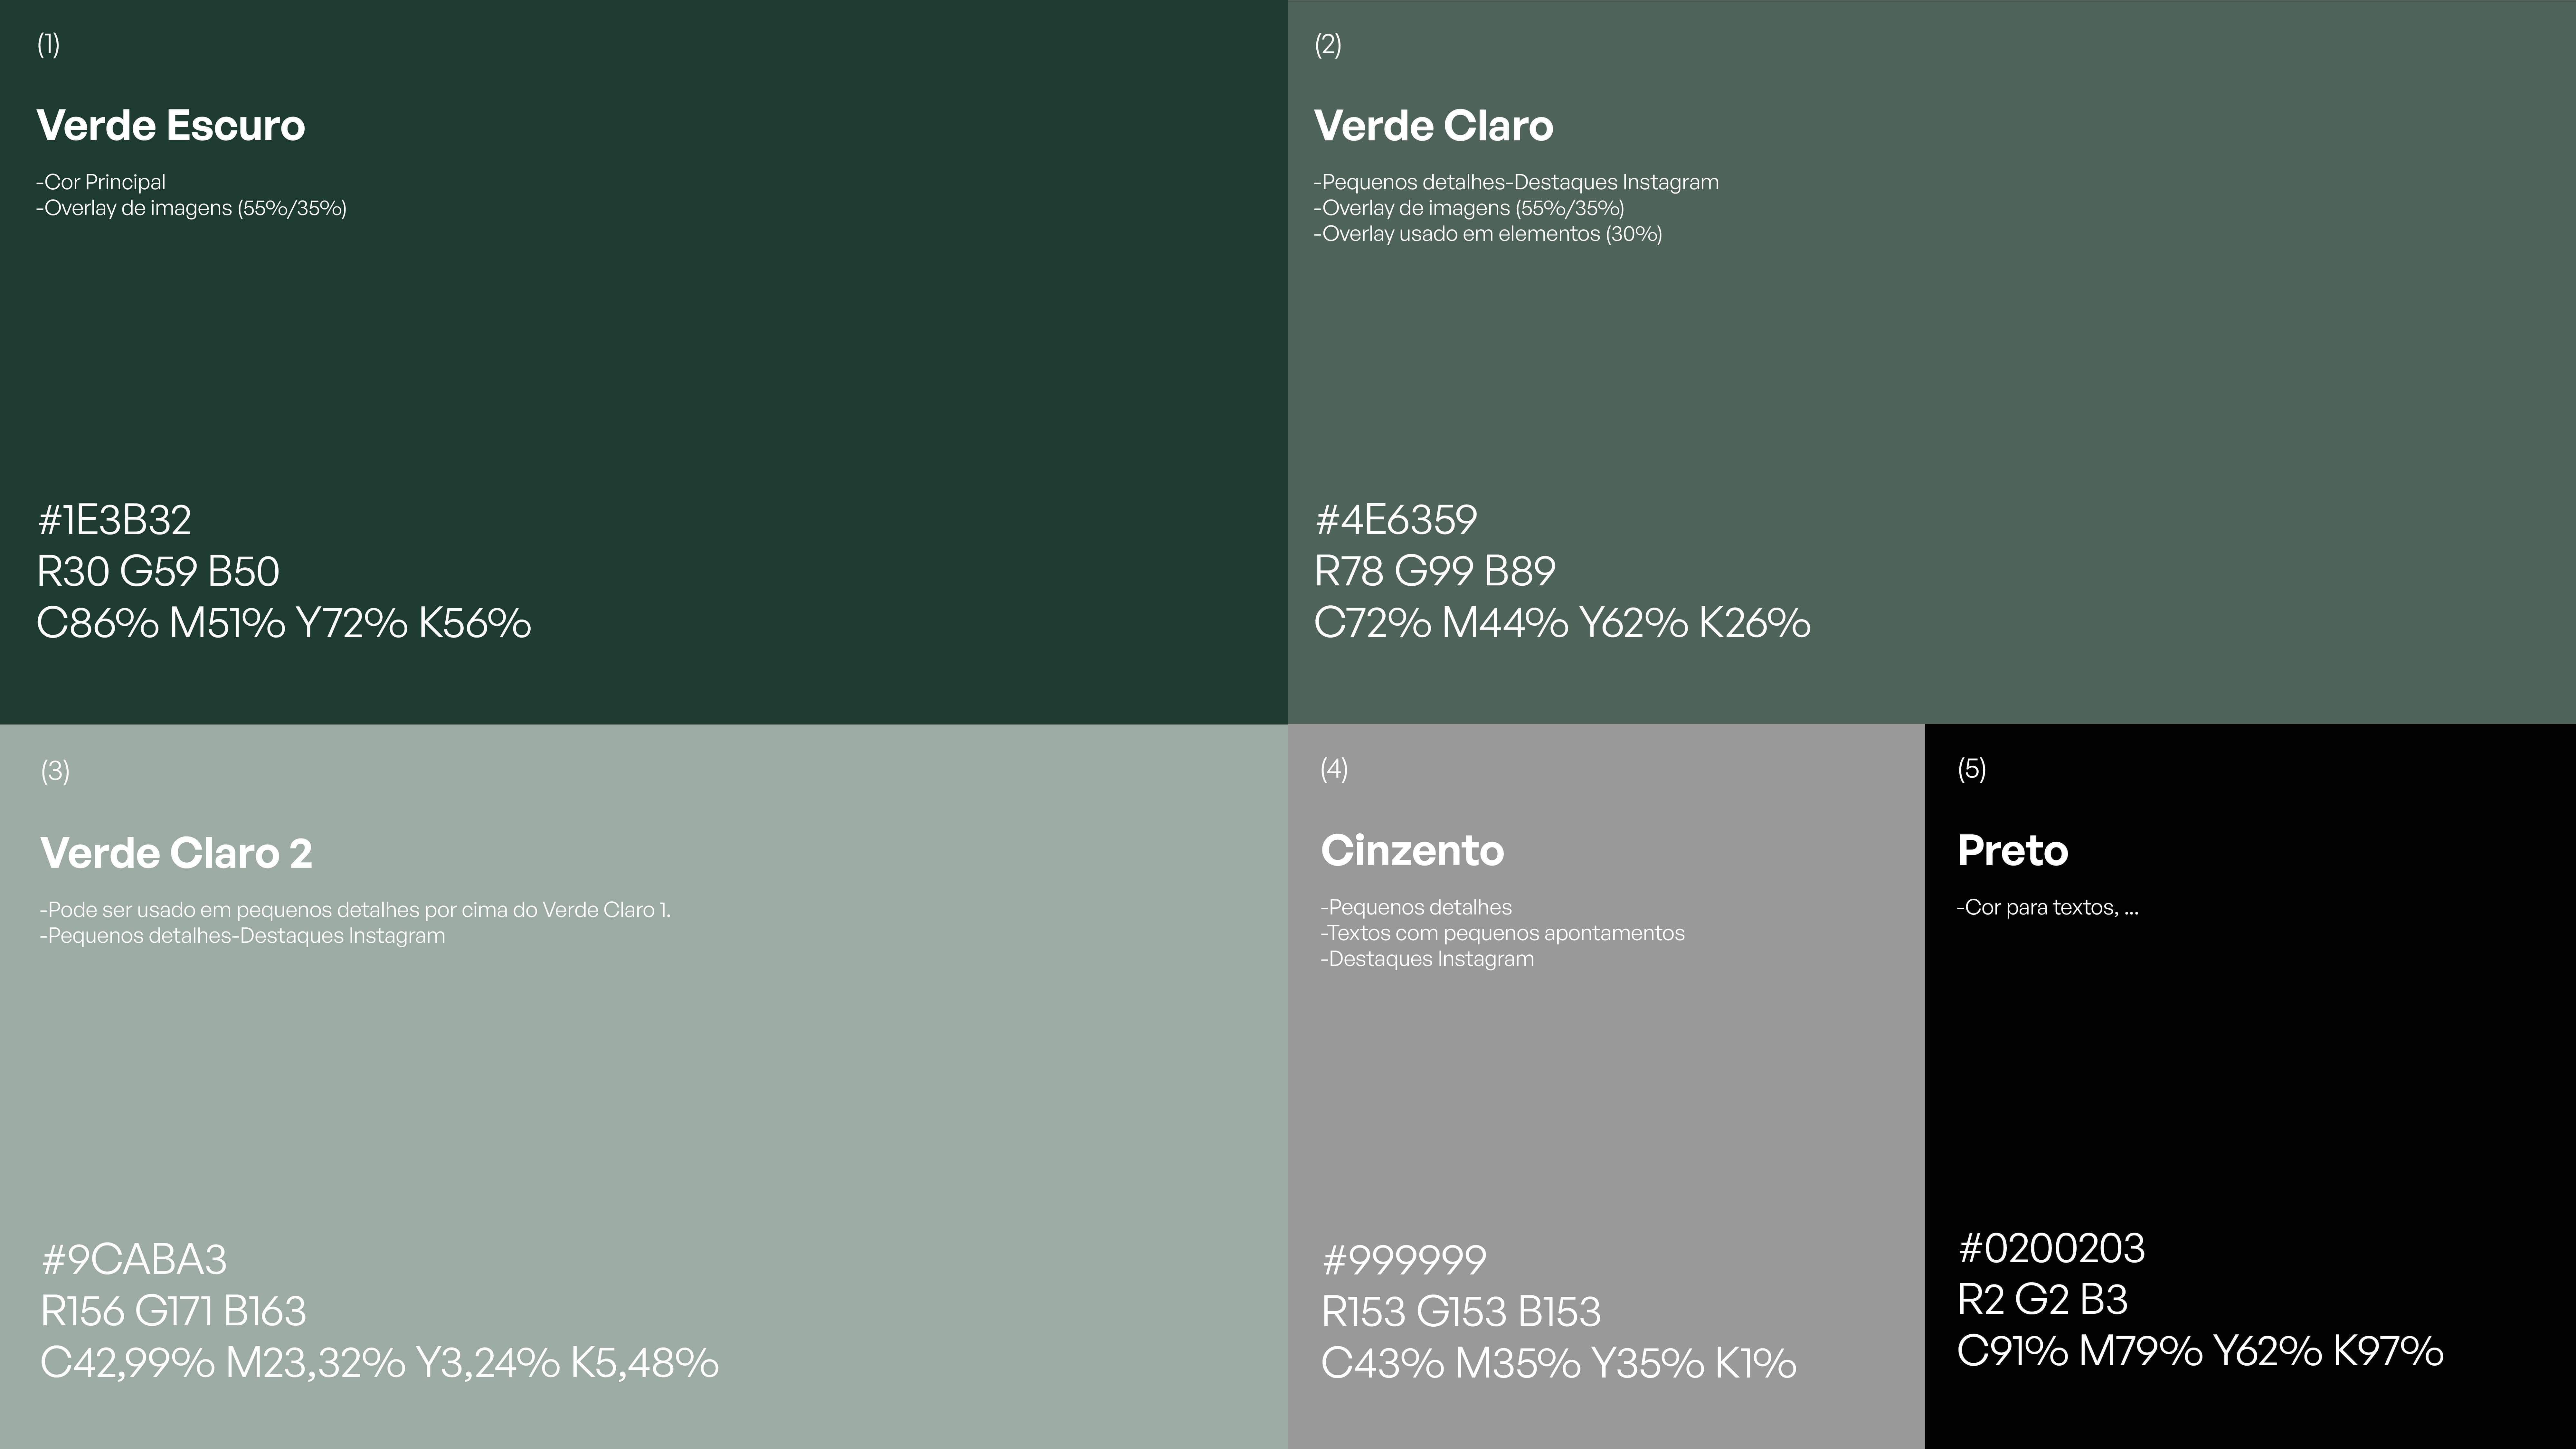
Task: Click the Verde Claro heading
Action: tap(1433, 126)
